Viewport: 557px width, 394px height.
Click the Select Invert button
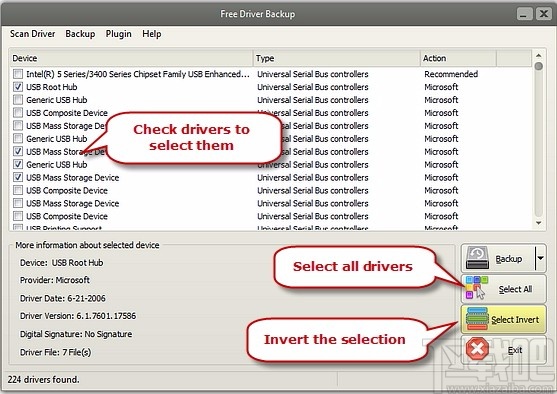click(x=503, y=319)
